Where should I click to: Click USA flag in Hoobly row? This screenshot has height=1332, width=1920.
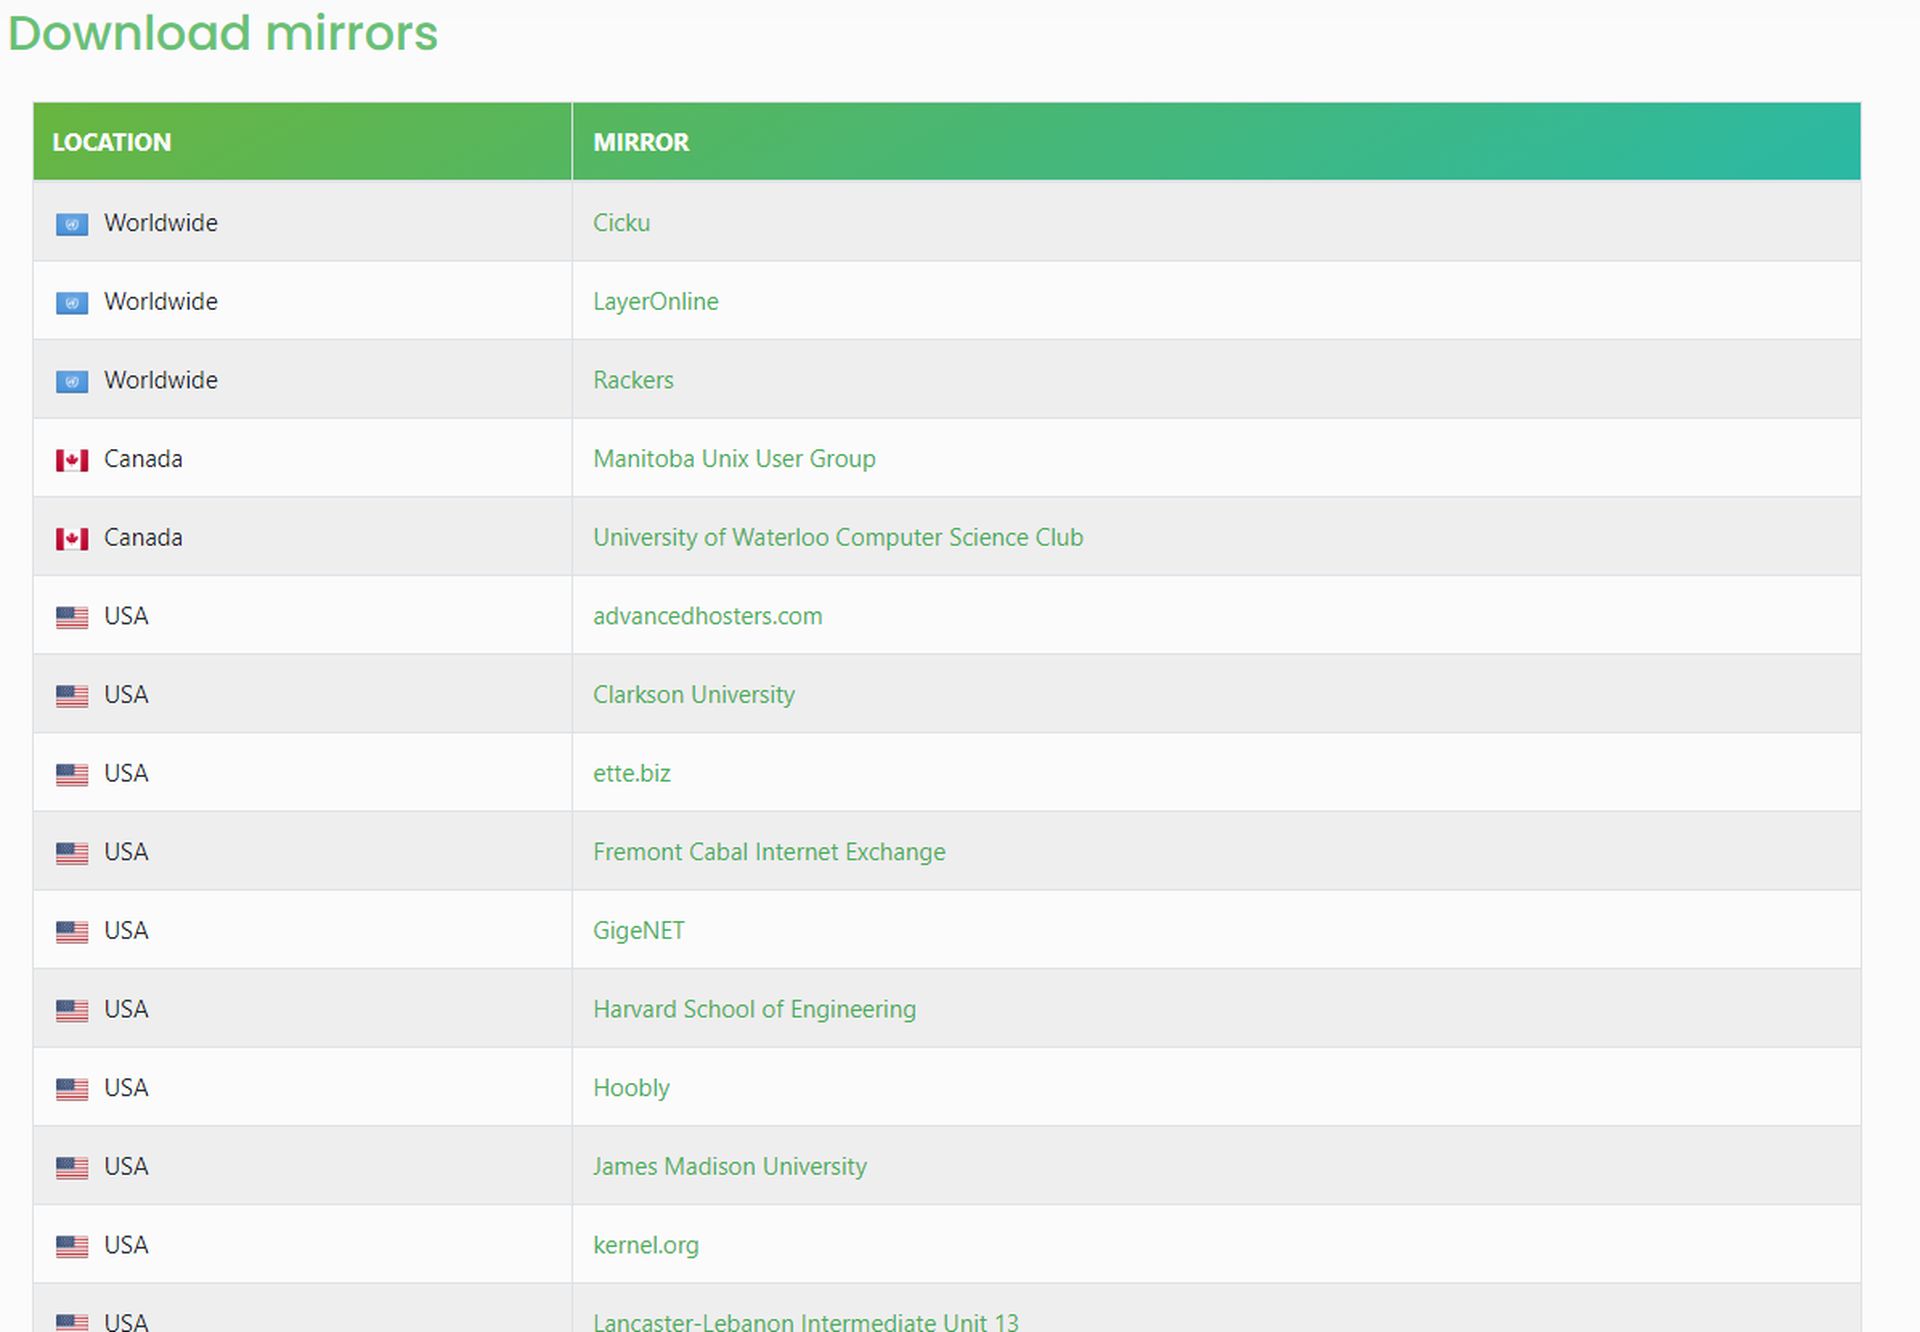(72, 1089)
